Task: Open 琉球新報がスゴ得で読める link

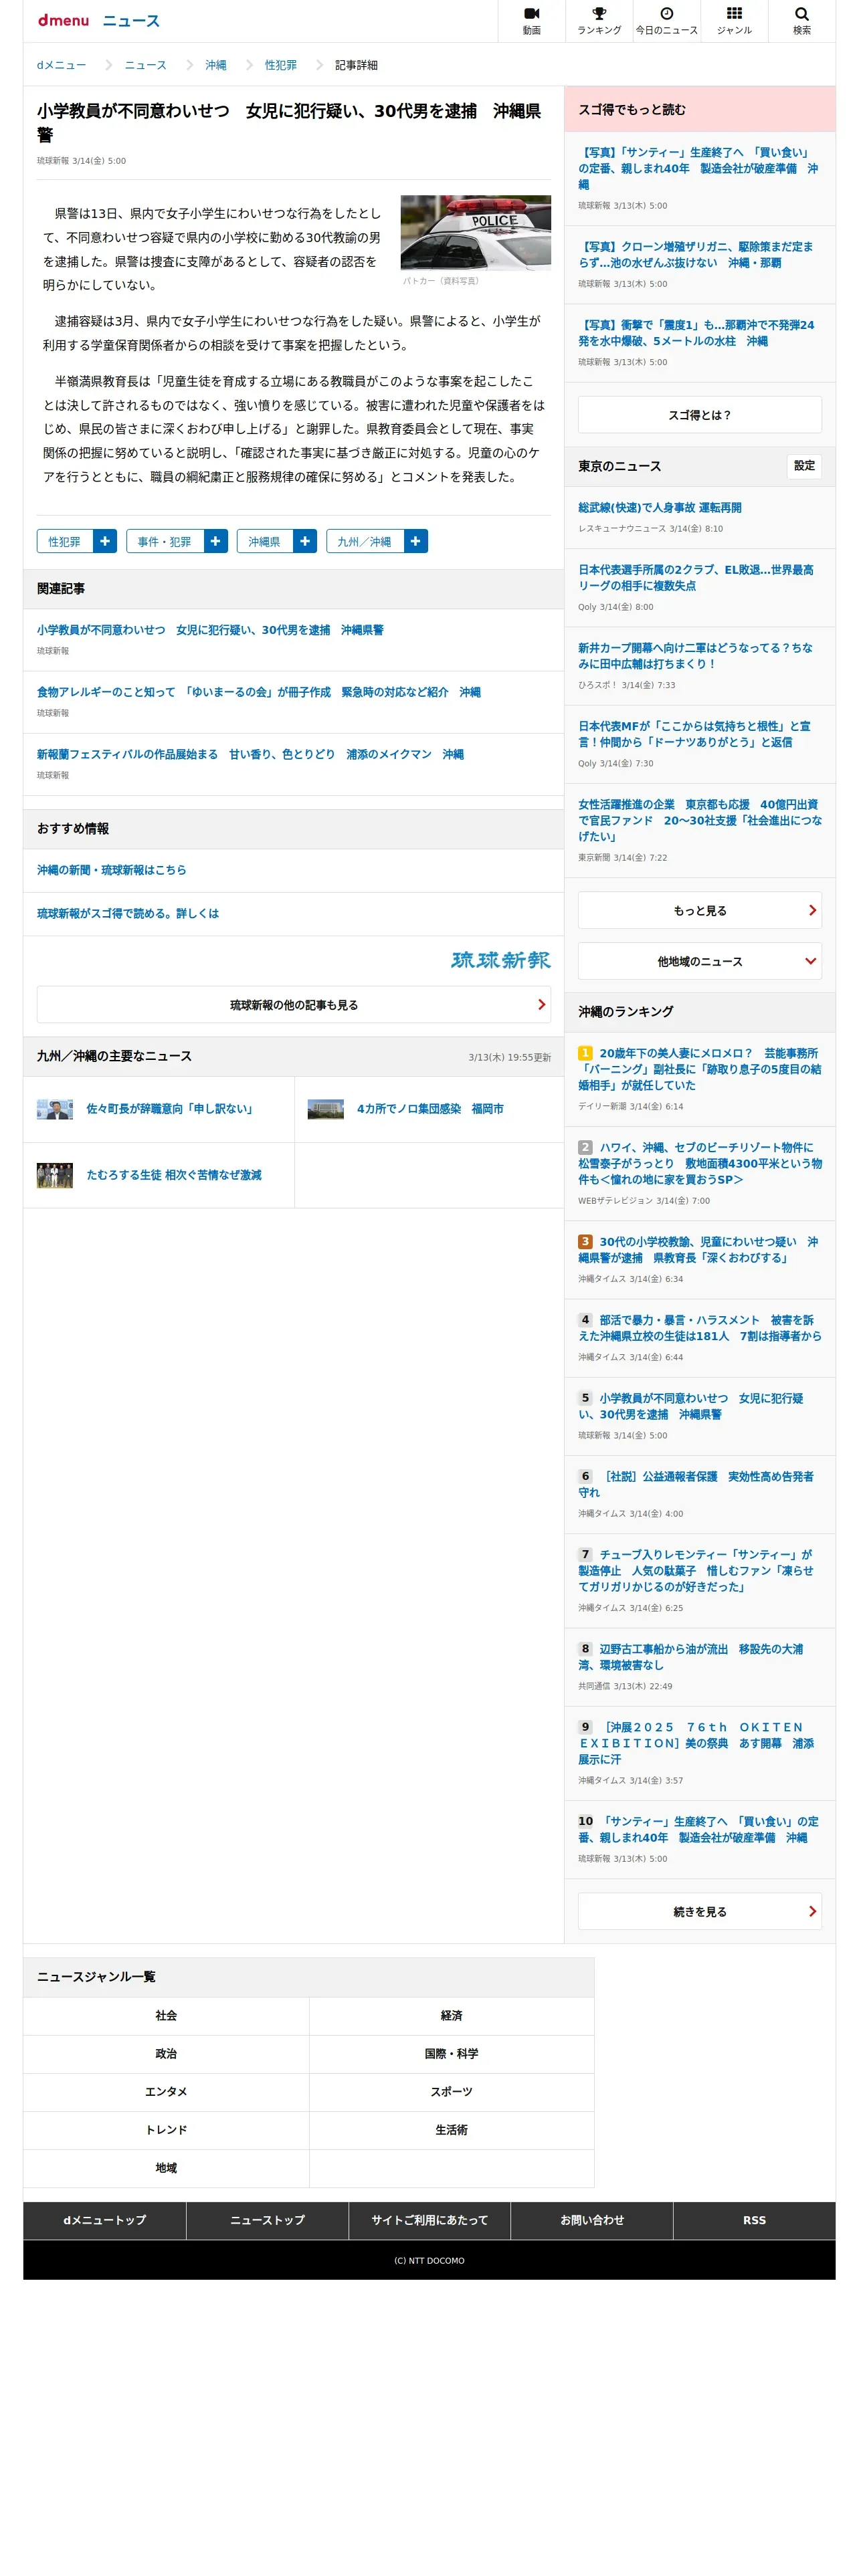Action: coord(128,913)
